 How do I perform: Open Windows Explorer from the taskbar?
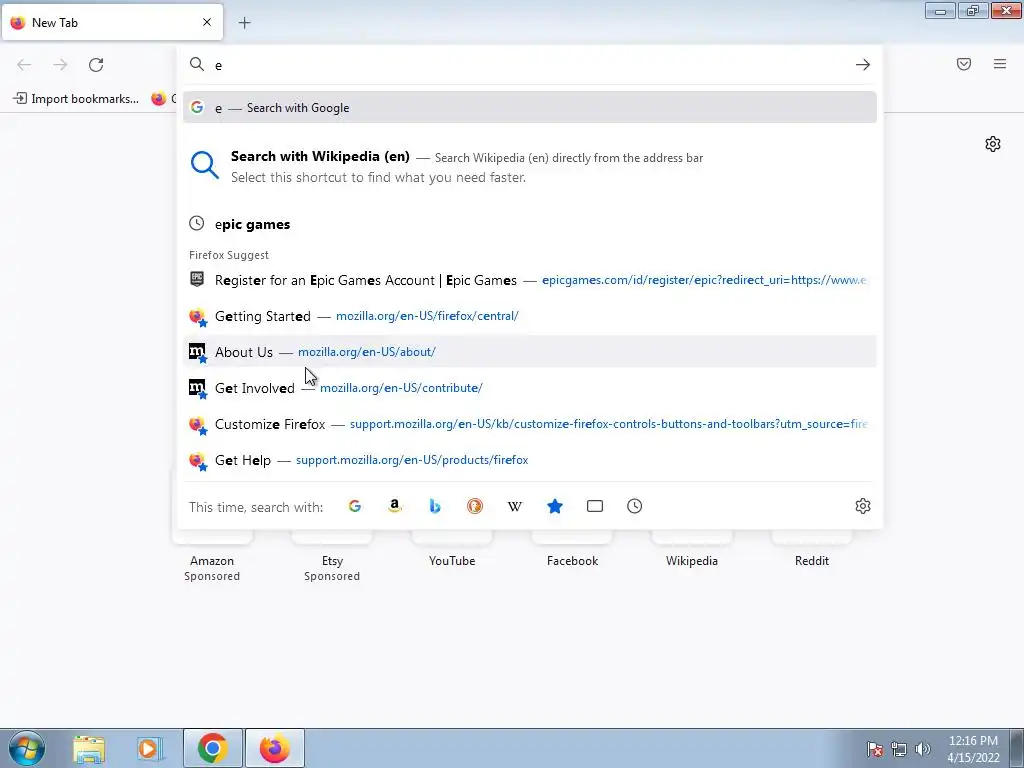tap(89, 748)
